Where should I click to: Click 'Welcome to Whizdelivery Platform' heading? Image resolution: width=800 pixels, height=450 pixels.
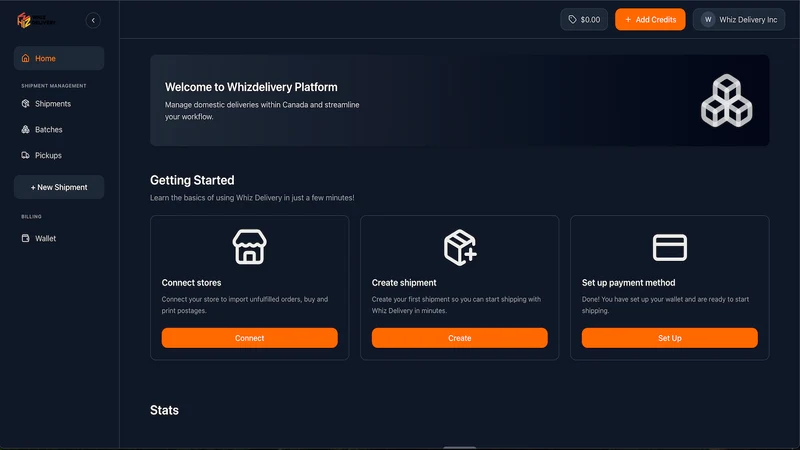tap(251, 87)
